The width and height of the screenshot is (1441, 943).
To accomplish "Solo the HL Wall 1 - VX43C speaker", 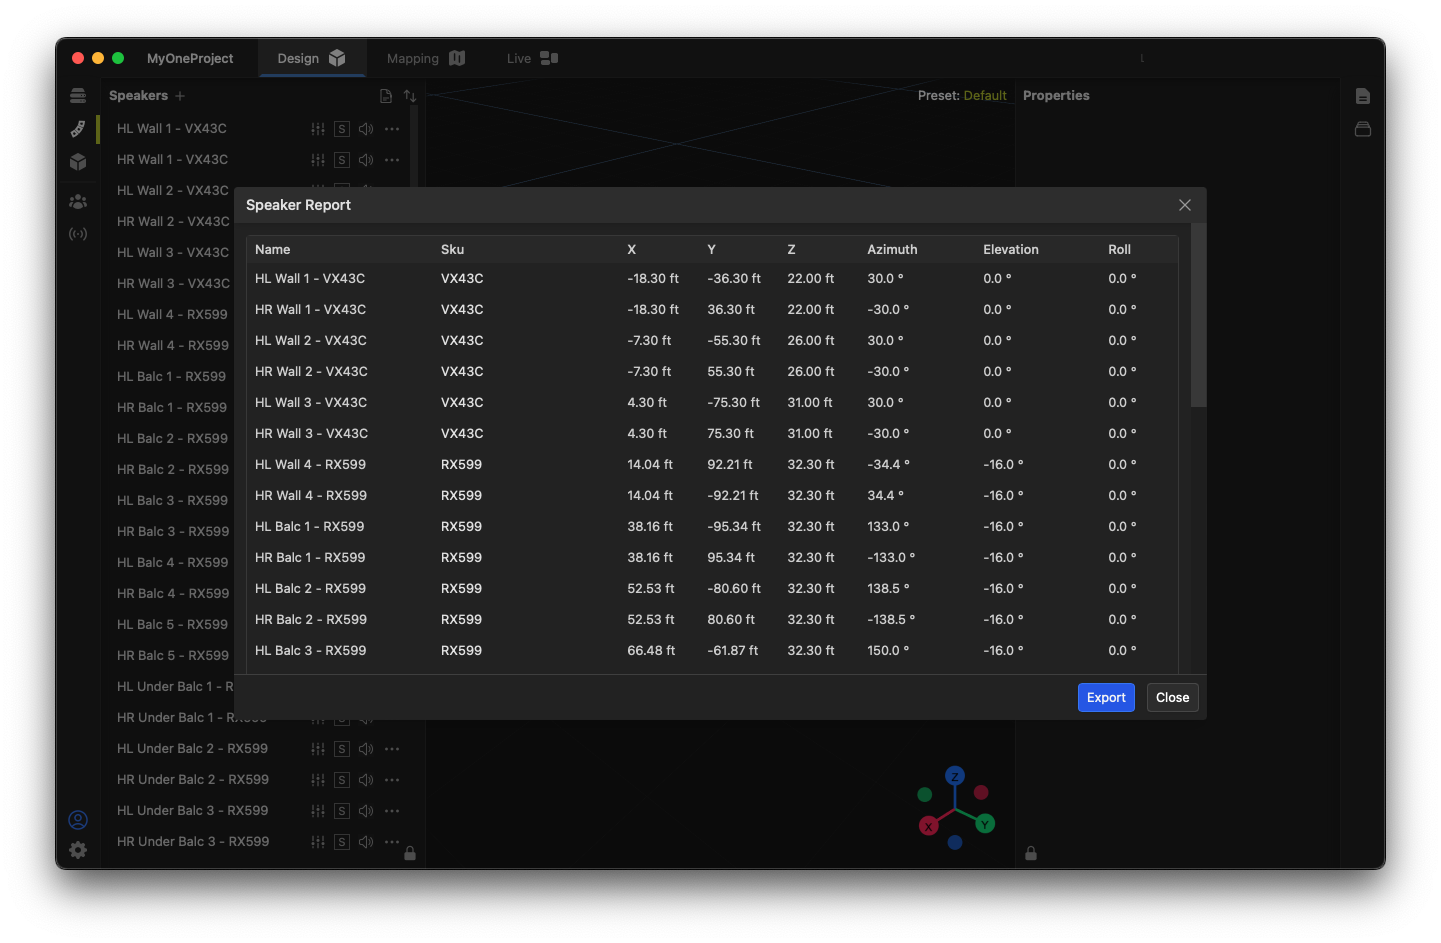I will coord(342,129).
